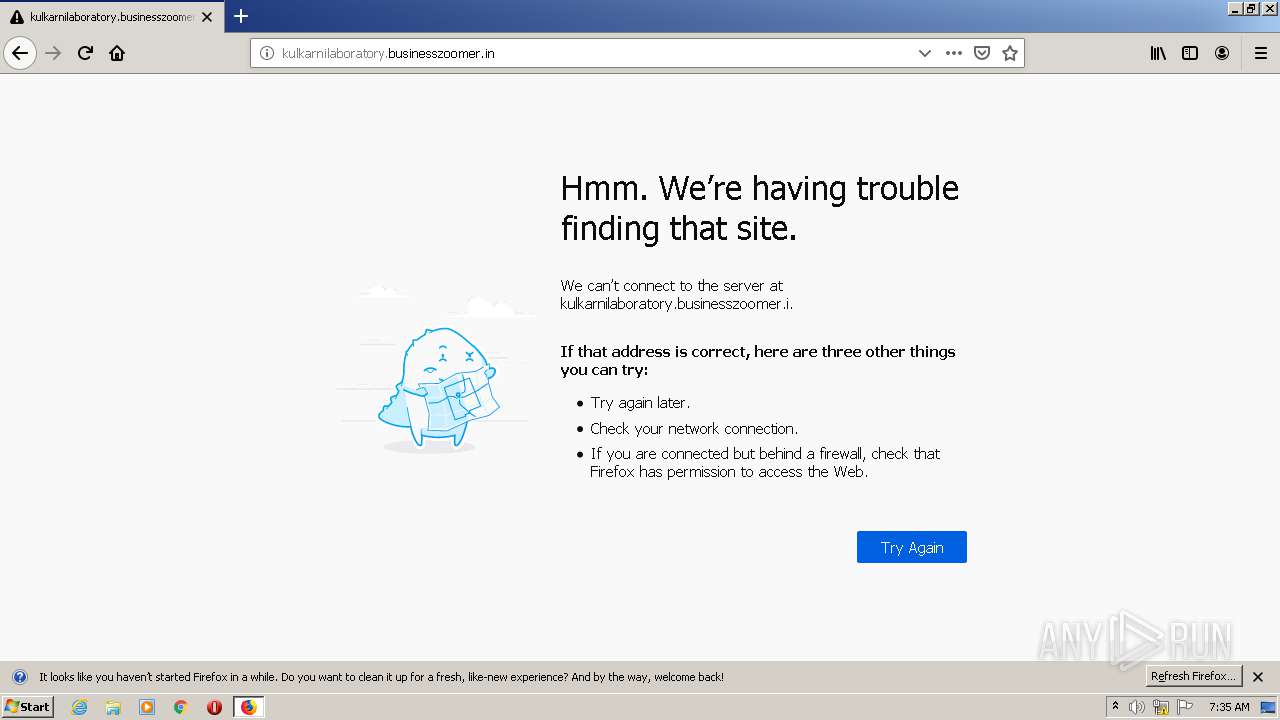The image size is (1280, 720).
Task: Open the Firefox hamburger menu
Action: tap(1260, 53)
